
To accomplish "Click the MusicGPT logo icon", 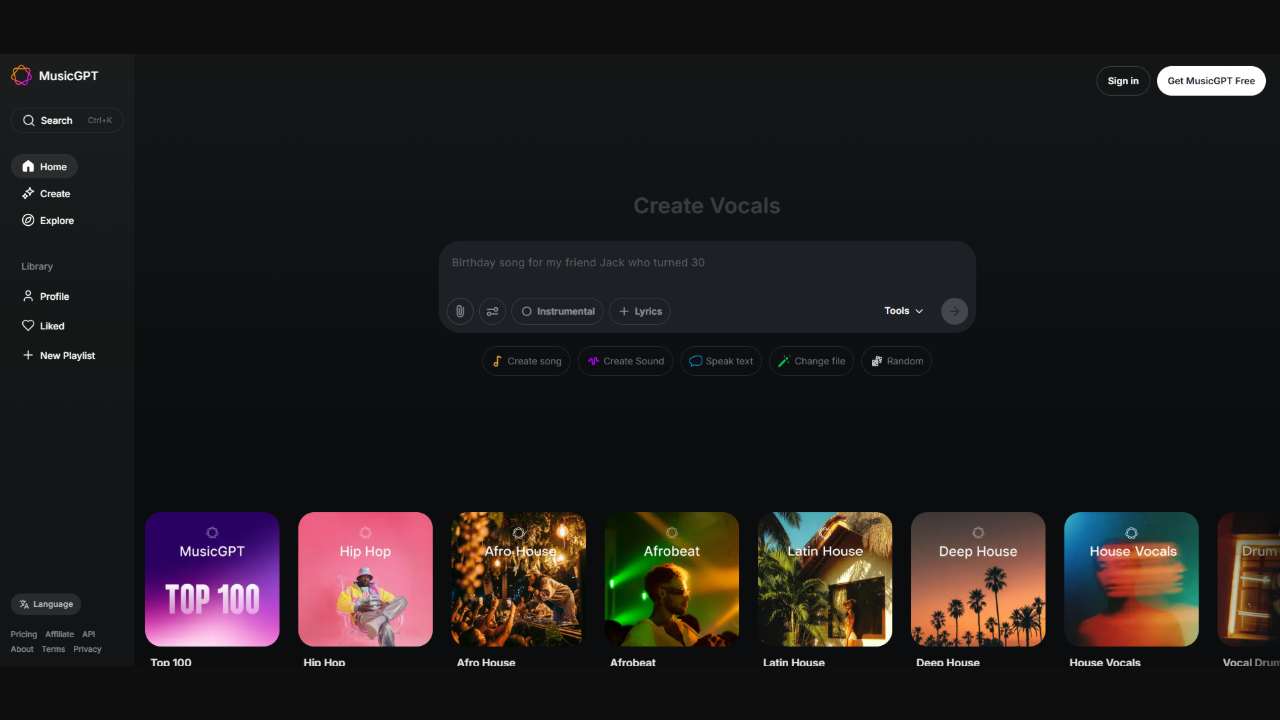I will coord(22,76).
